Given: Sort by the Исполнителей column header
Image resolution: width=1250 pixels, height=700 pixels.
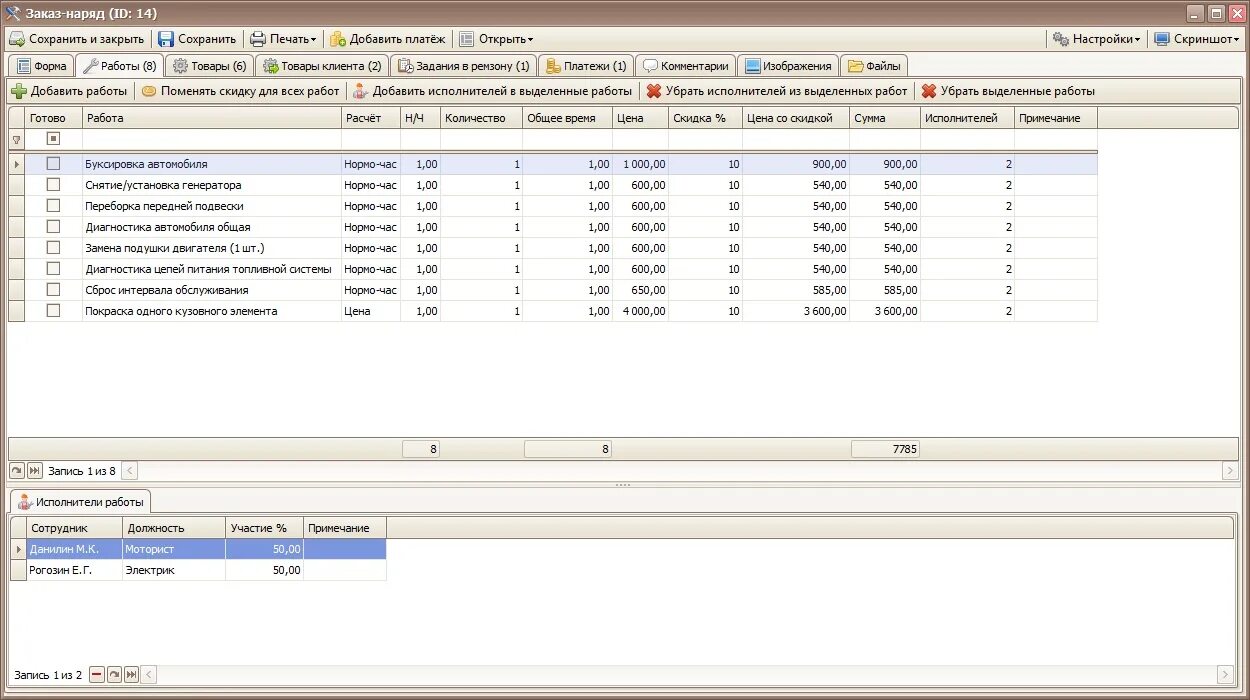Looking at the screenshot, I should coord(968,118).
